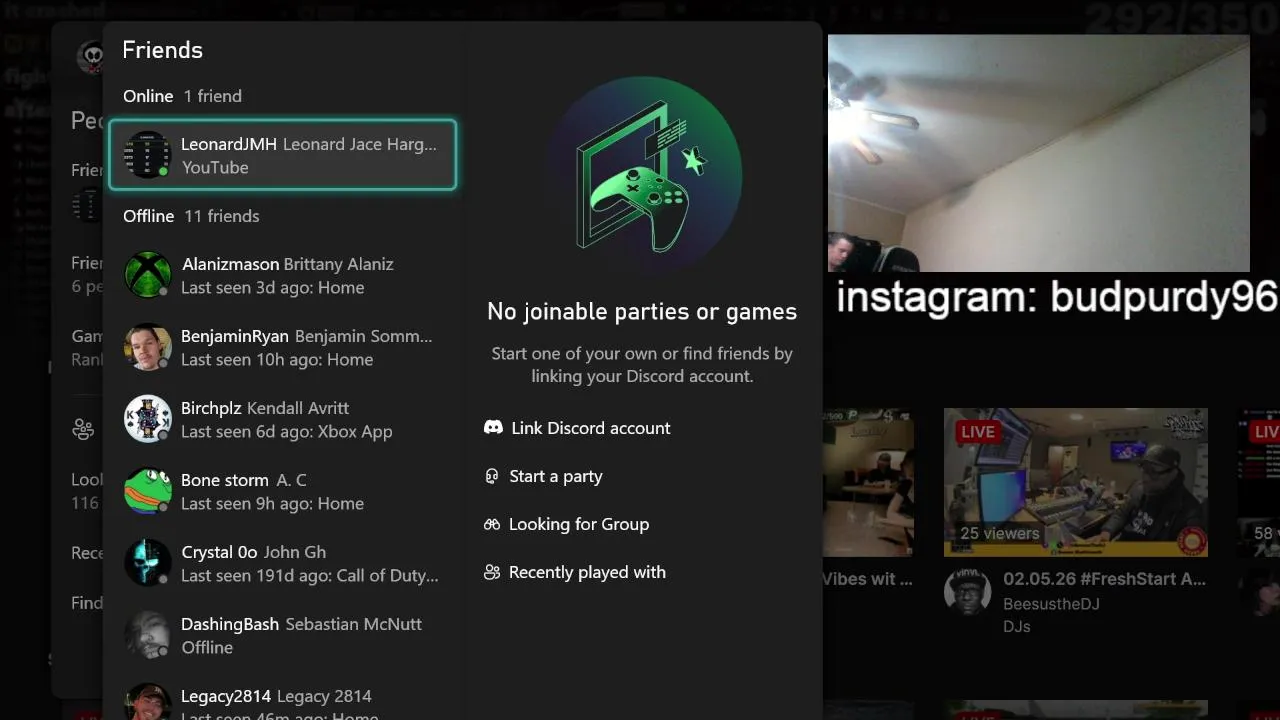The width and height of the screenshot is (1280, 720).
Task: Click LeonardJMH's YouTube activity status
Action: [215, 167]
